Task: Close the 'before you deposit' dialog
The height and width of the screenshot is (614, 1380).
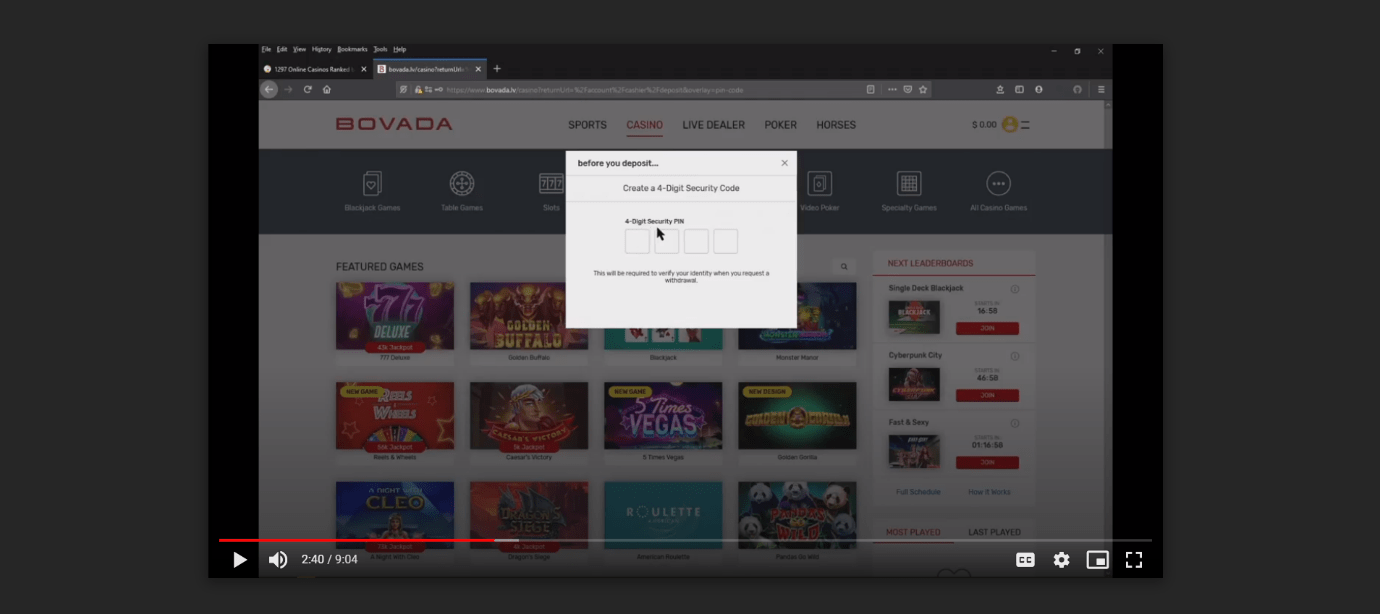Action: coord(784,163)
